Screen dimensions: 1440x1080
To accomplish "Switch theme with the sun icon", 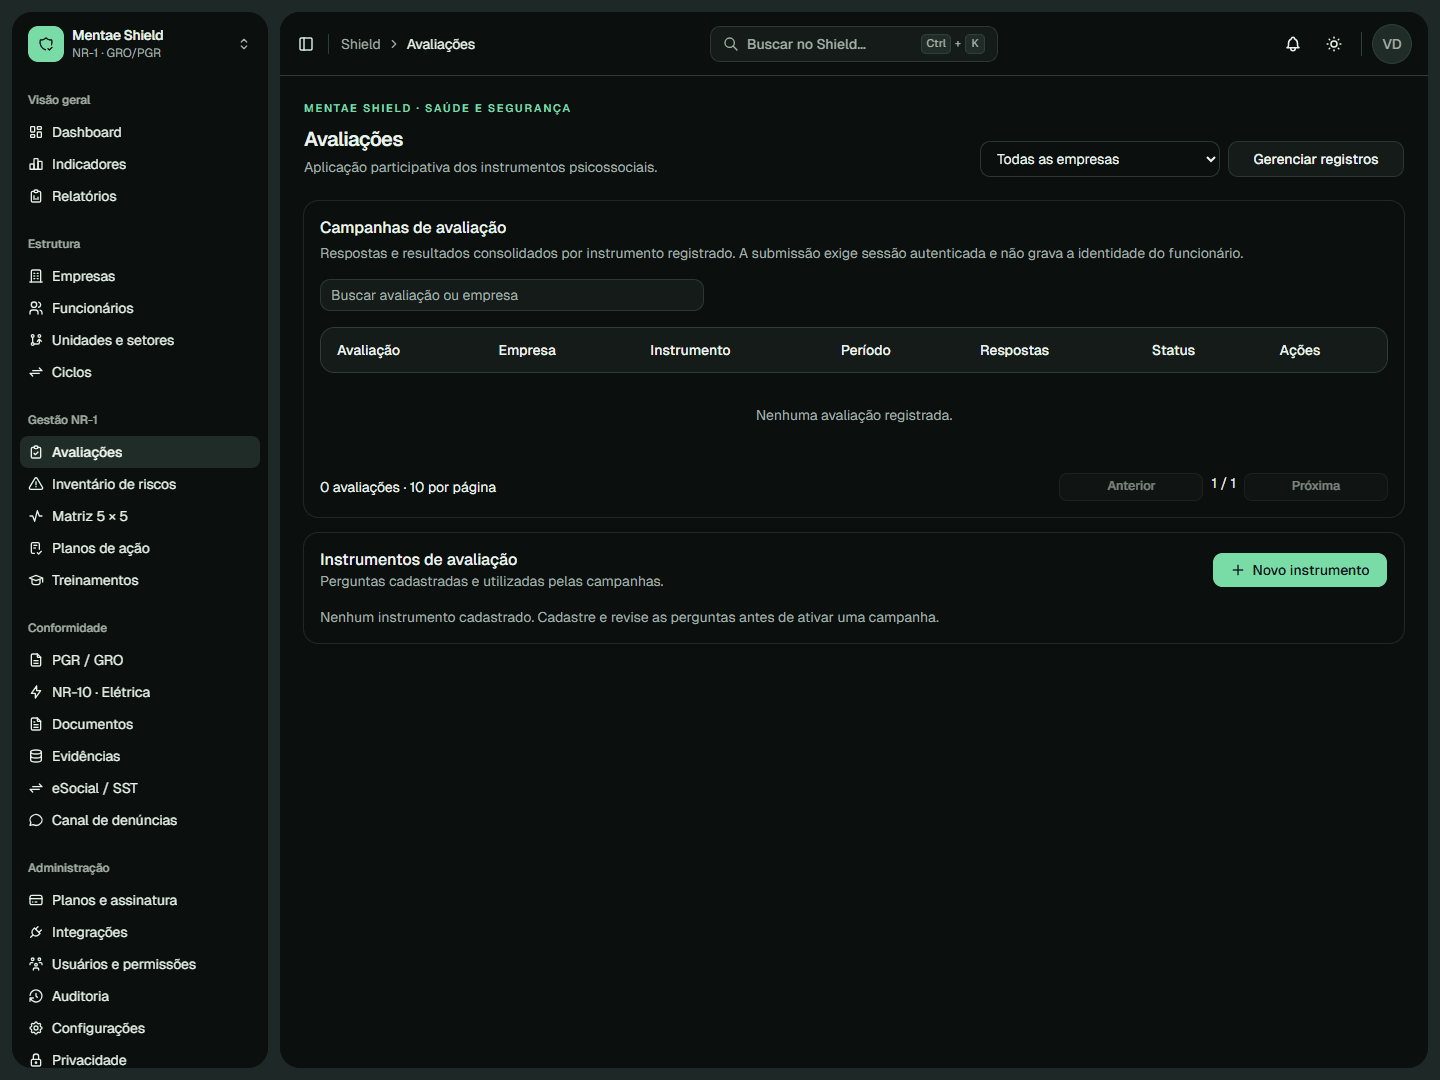I will [1334, 44].
